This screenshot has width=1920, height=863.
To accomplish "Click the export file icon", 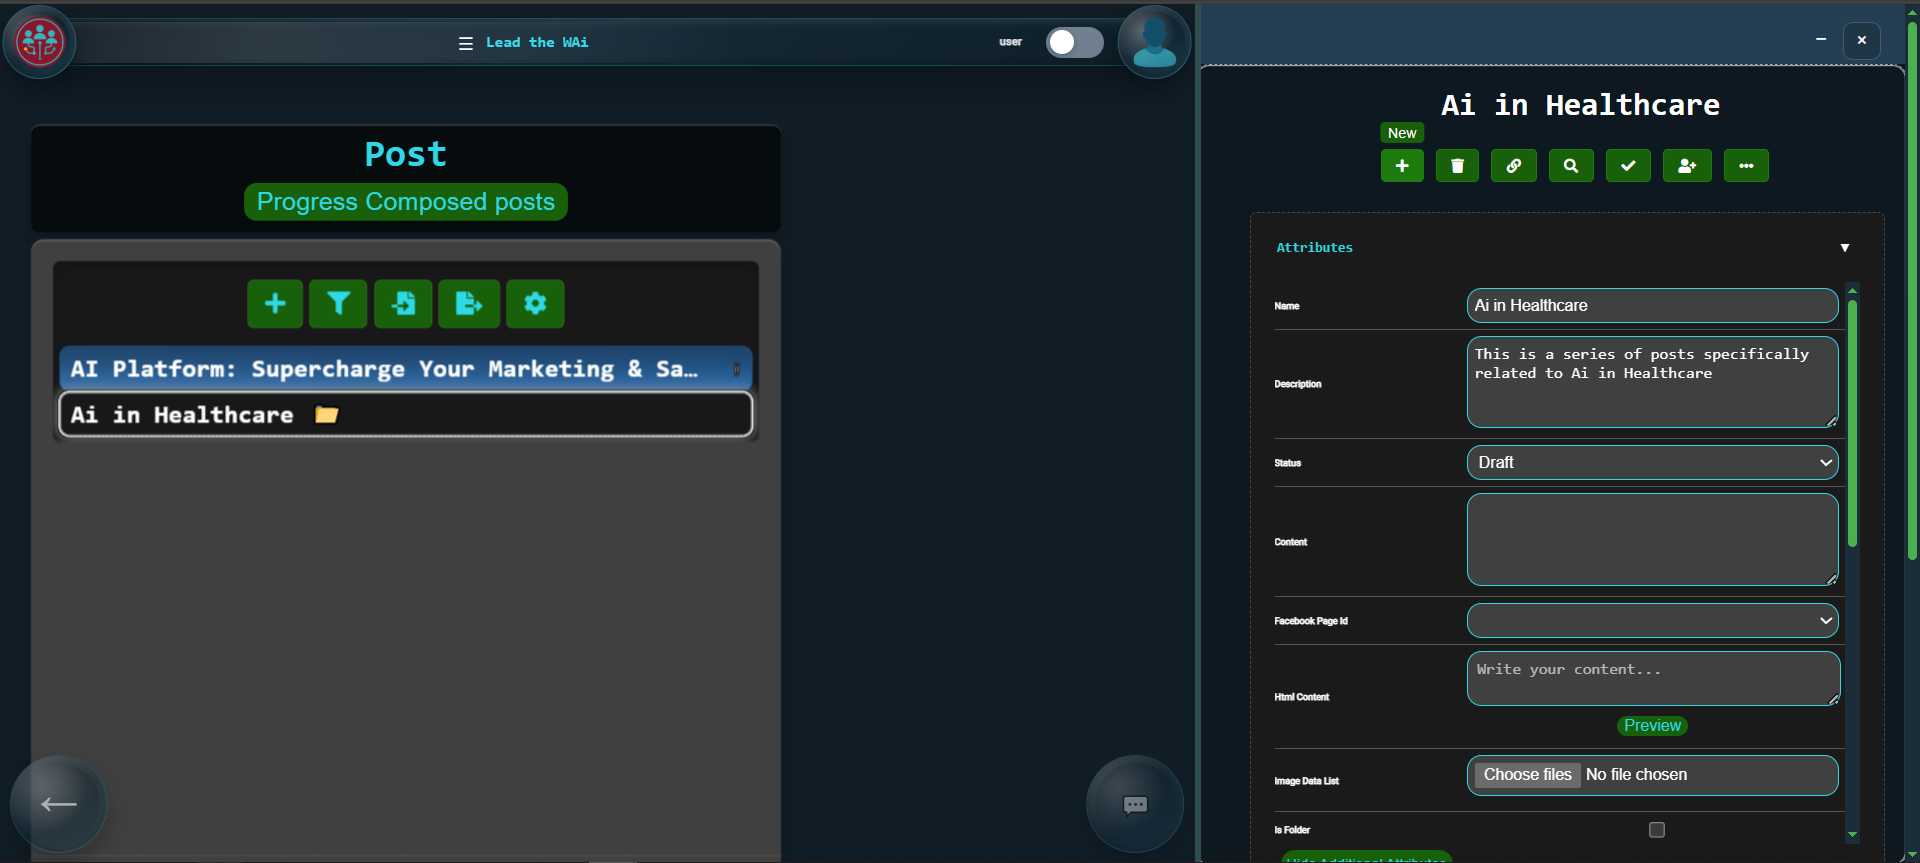I will (x=469, y=304).
